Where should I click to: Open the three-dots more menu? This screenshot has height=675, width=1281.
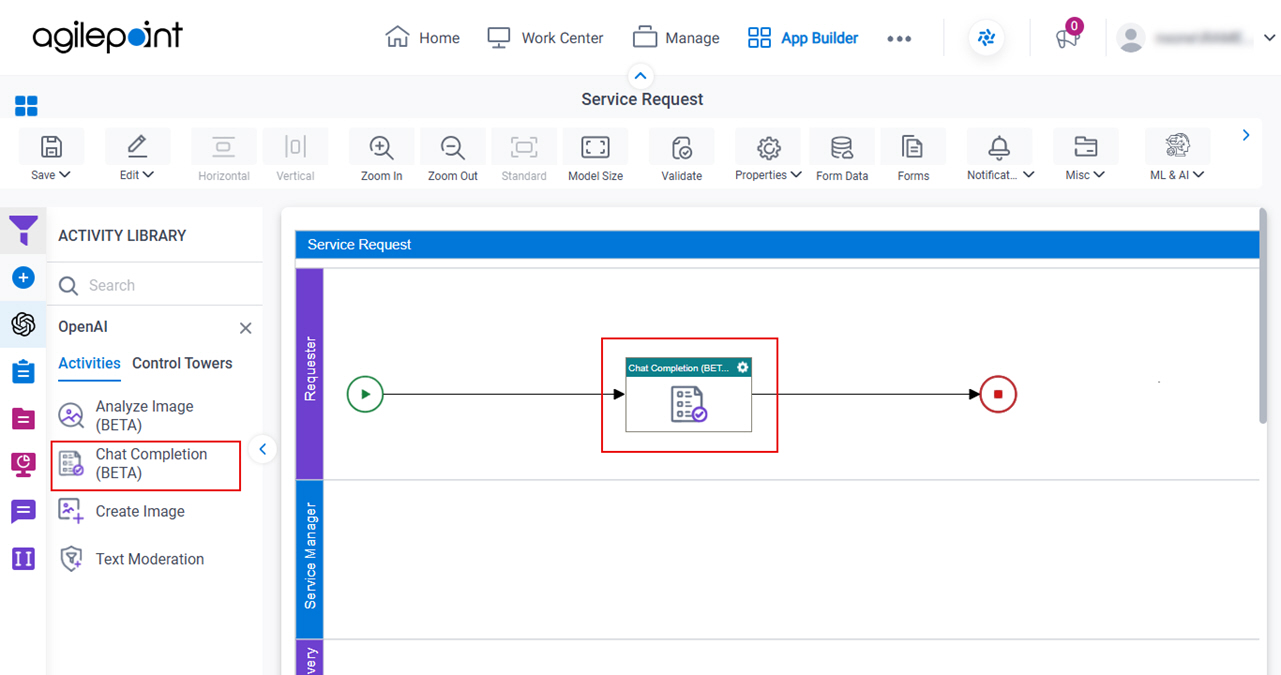click(899, 39)
